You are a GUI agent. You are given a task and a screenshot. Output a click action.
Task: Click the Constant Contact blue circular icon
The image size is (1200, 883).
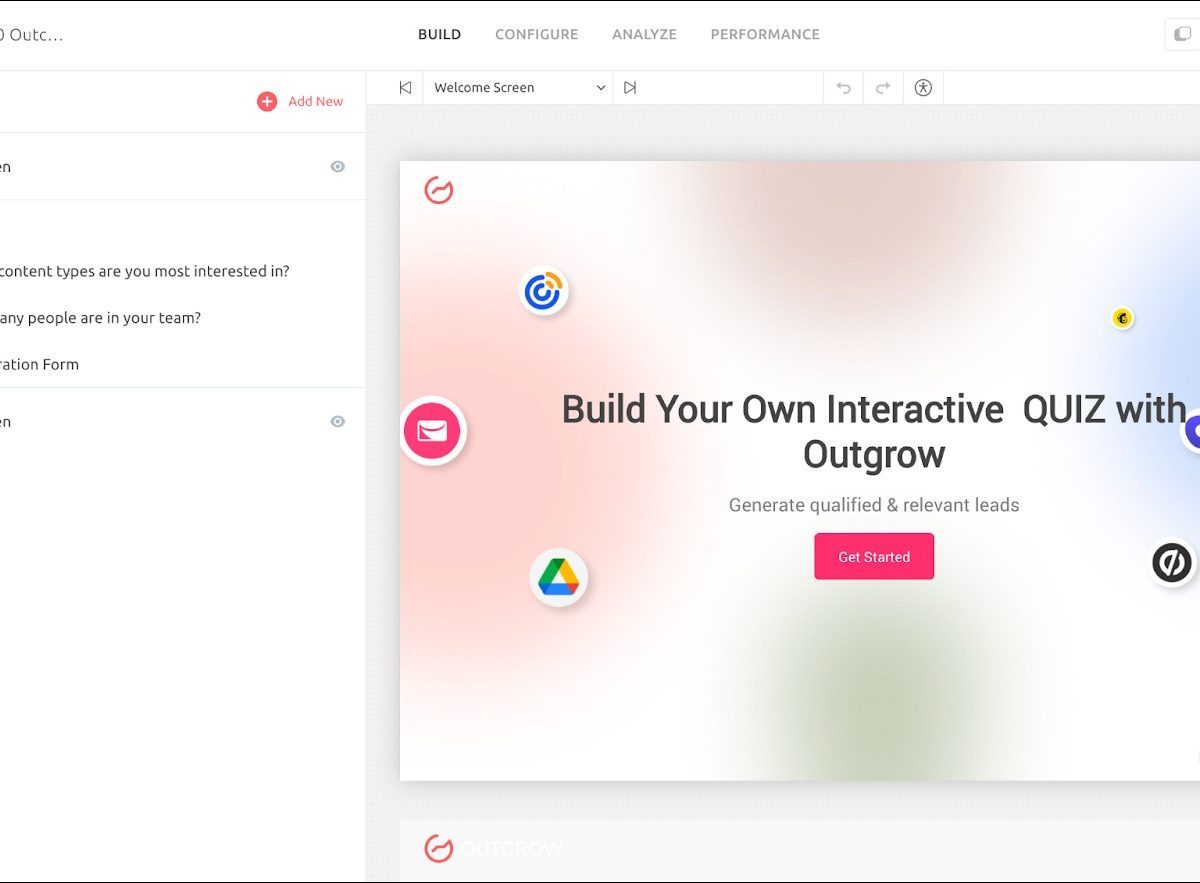(x=544, y=292)
